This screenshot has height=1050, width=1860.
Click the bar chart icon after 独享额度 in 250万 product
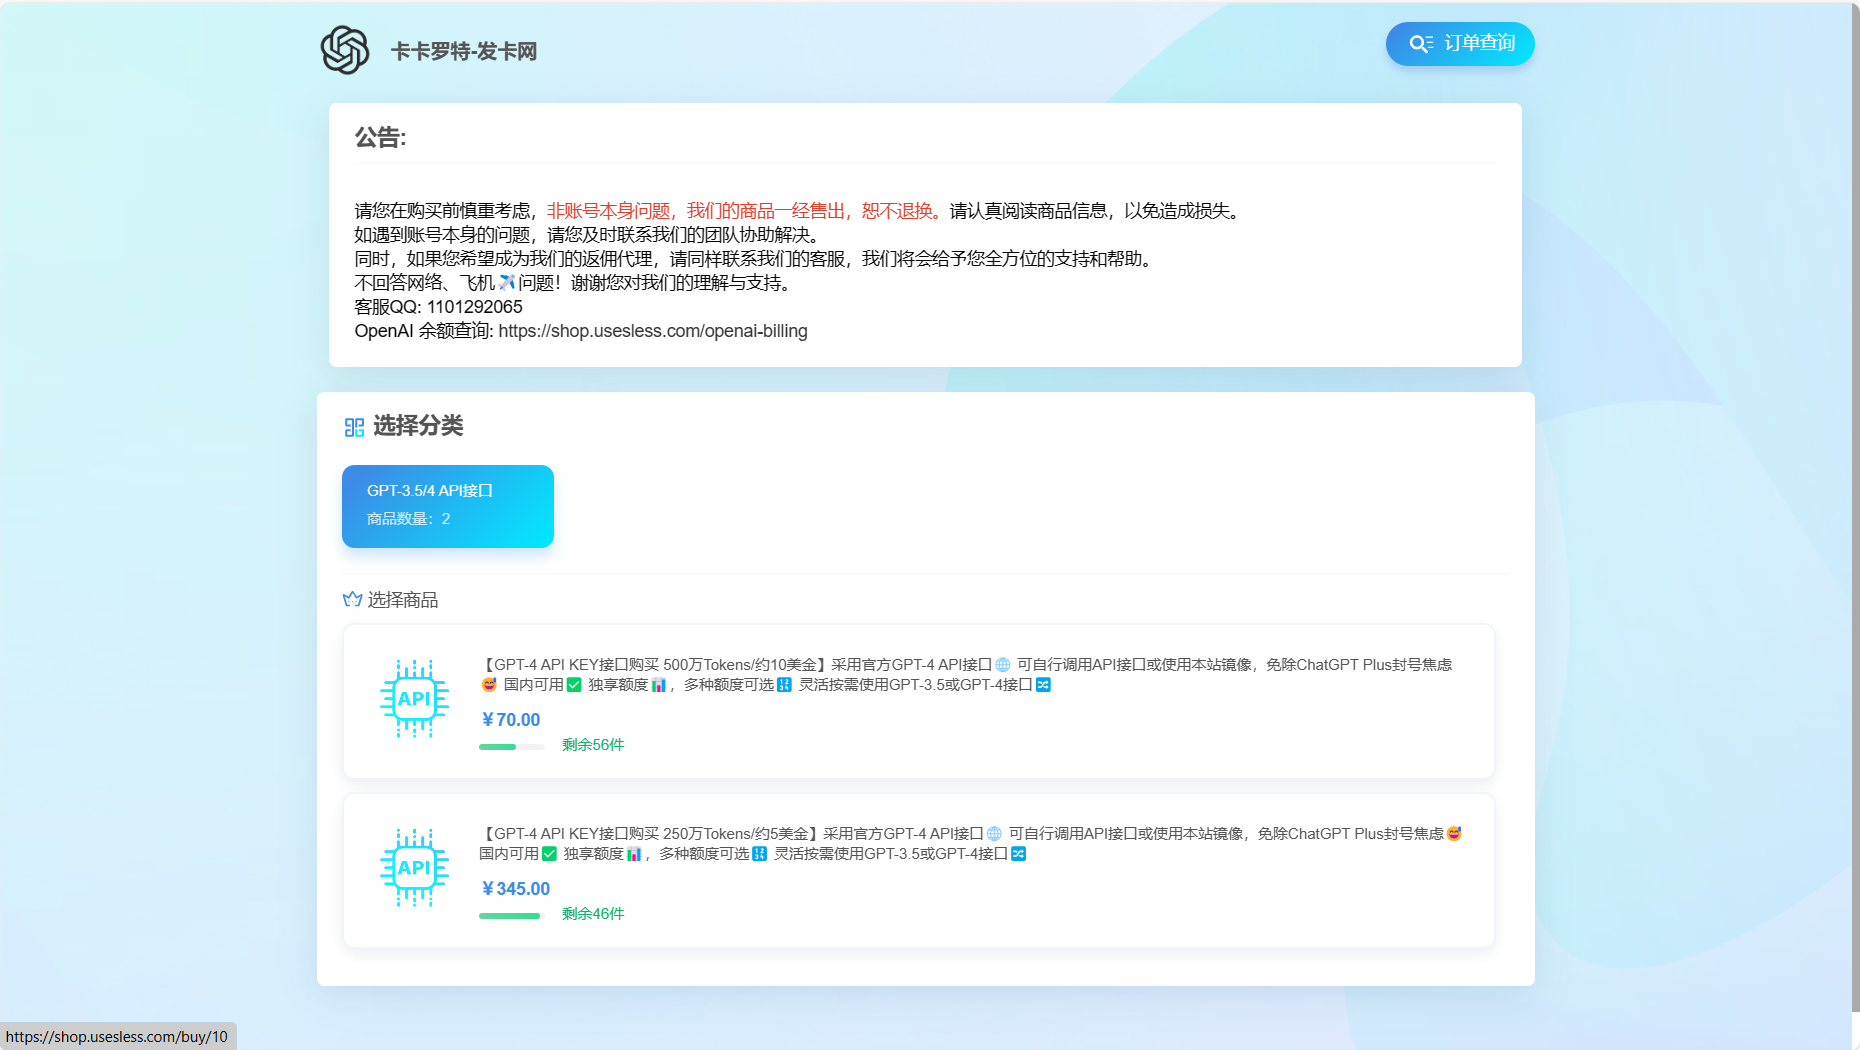[x=634, y=854]
